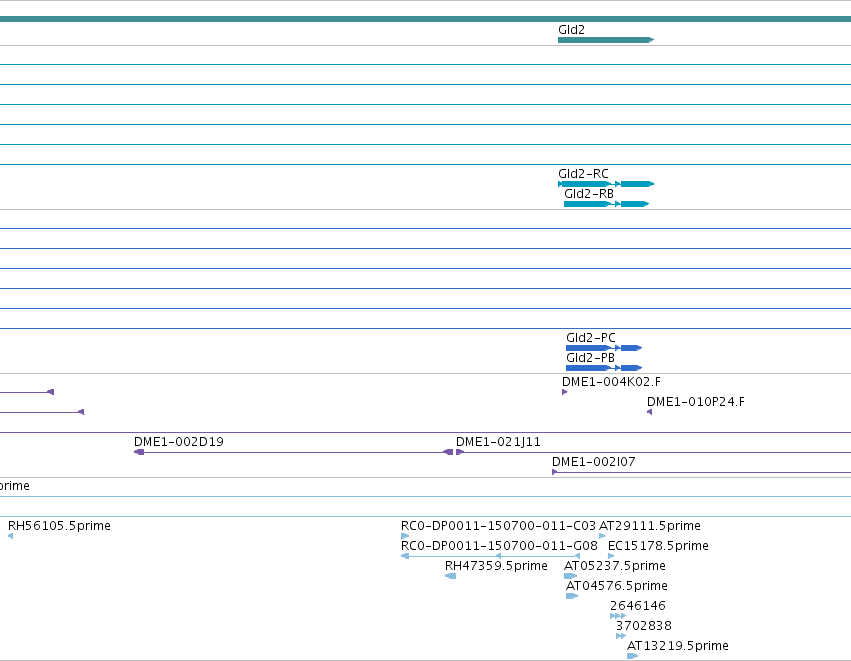Click the RC0-DP0011-150700-011-C03 label

[498, 526]
